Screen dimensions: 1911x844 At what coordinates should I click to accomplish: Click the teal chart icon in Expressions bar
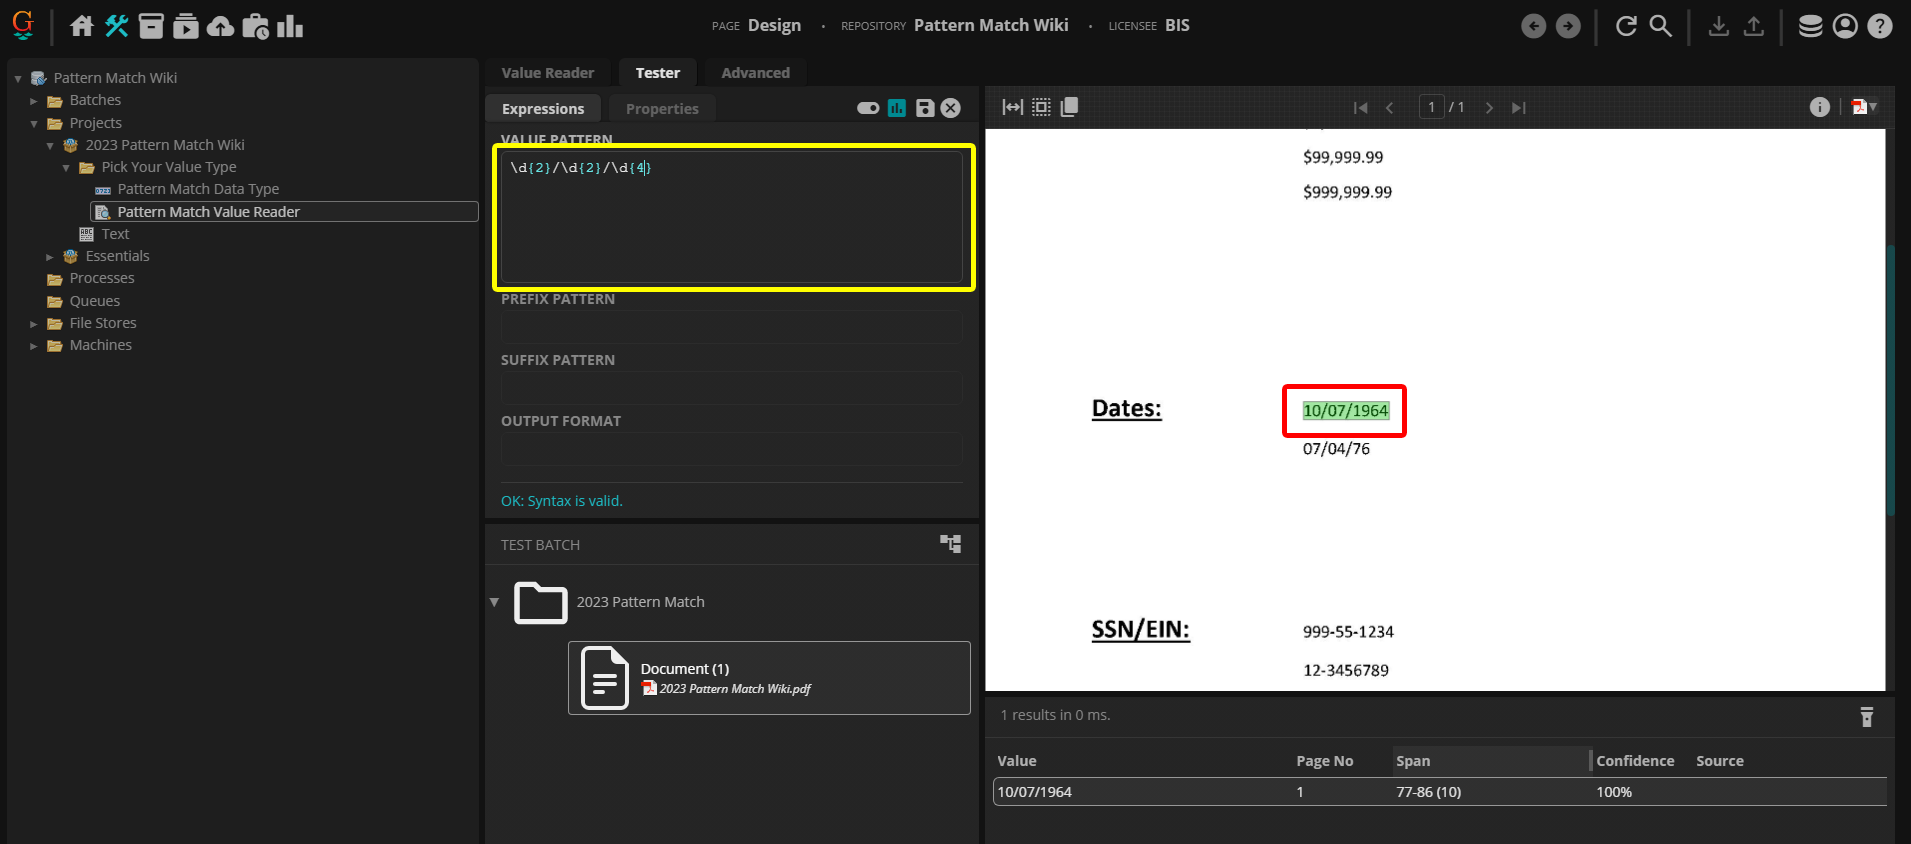(897, 108)
